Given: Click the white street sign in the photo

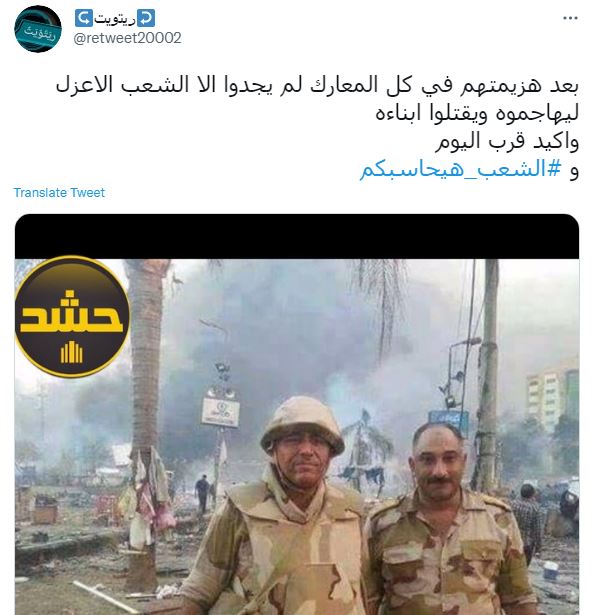Looking at the screenshot, I should [220, 412].
